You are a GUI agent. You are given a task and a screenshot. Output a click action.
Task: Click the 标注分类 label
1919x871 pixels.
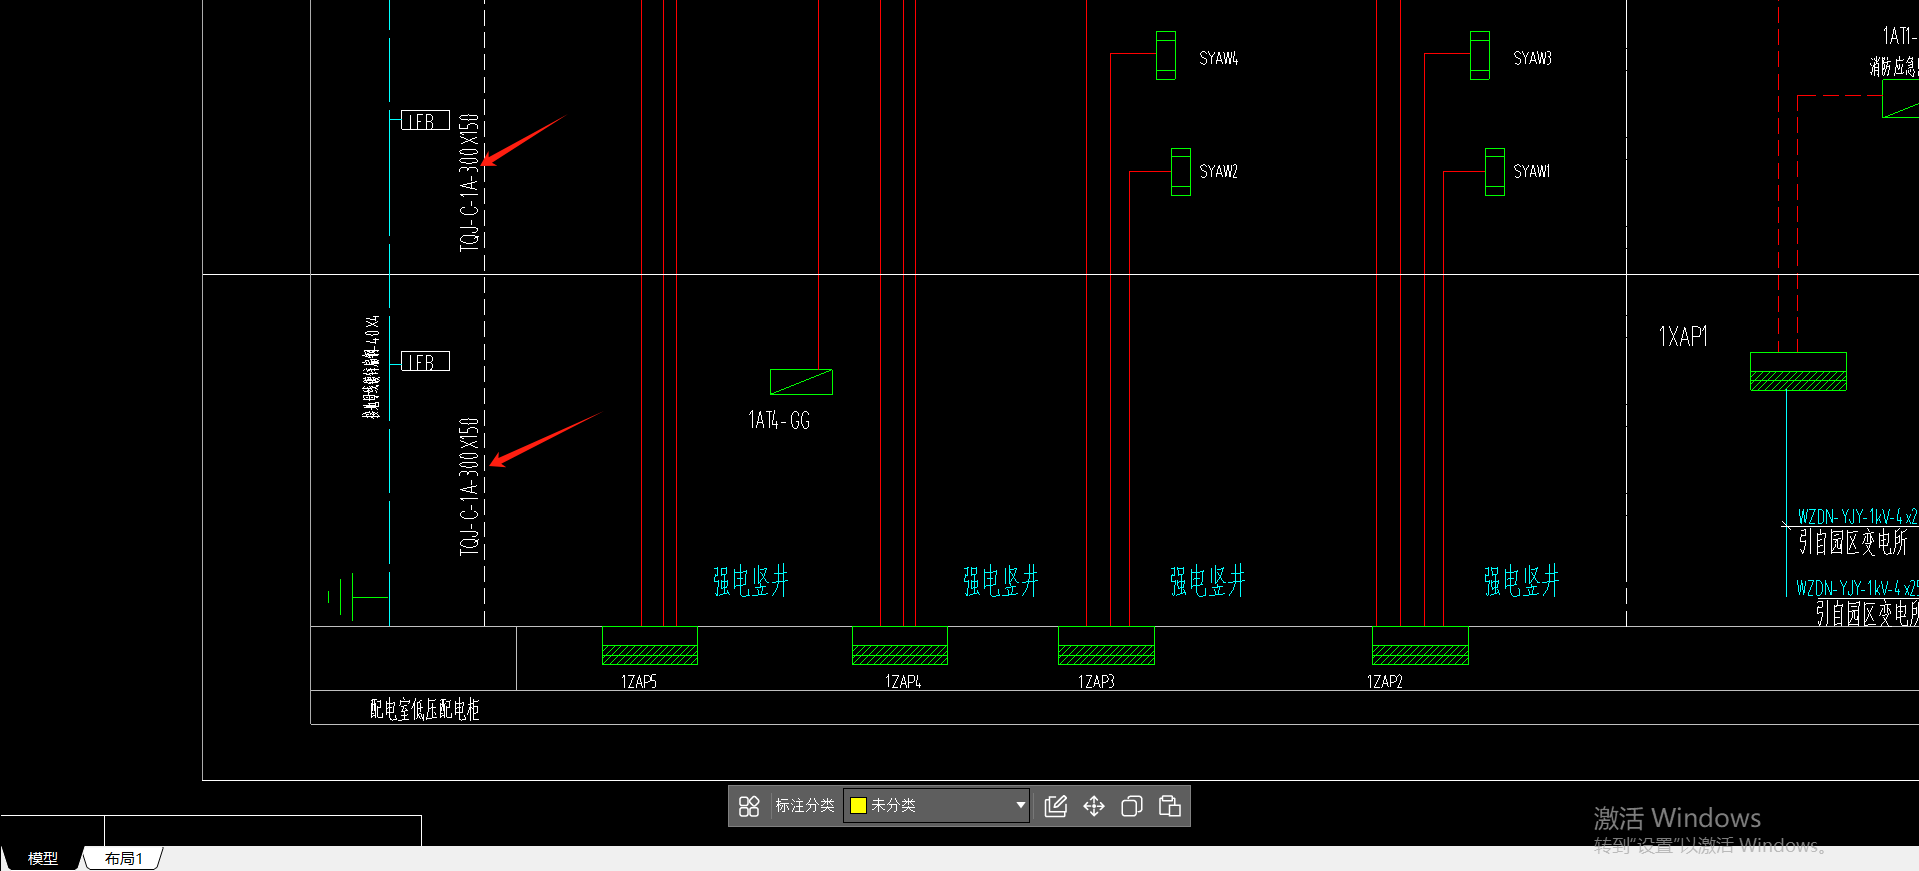pyautogui.click(x=805, y=806)
